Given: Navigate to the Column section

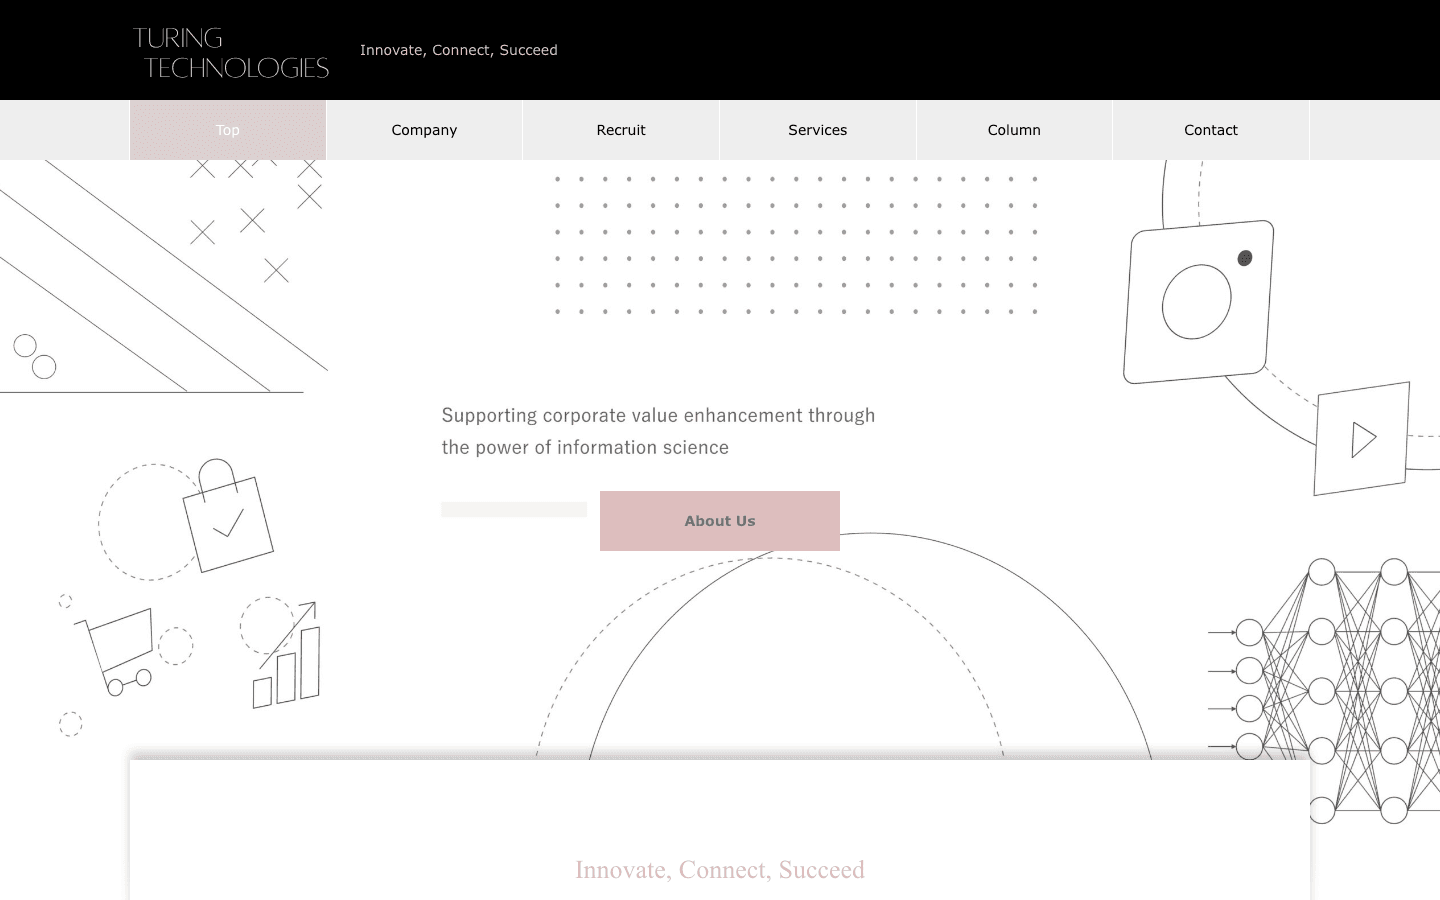Looking at the screenshot, I should (1014, 130).
